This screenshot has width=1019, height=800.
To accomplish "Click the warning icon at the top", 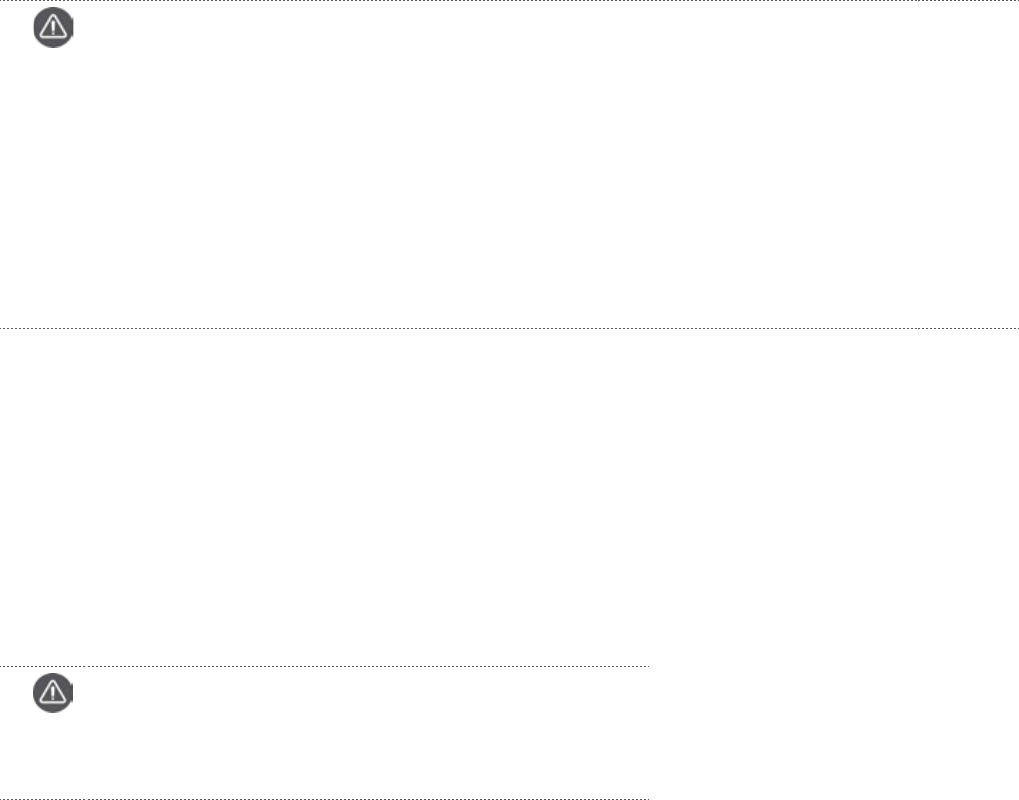I will point(54,29).
